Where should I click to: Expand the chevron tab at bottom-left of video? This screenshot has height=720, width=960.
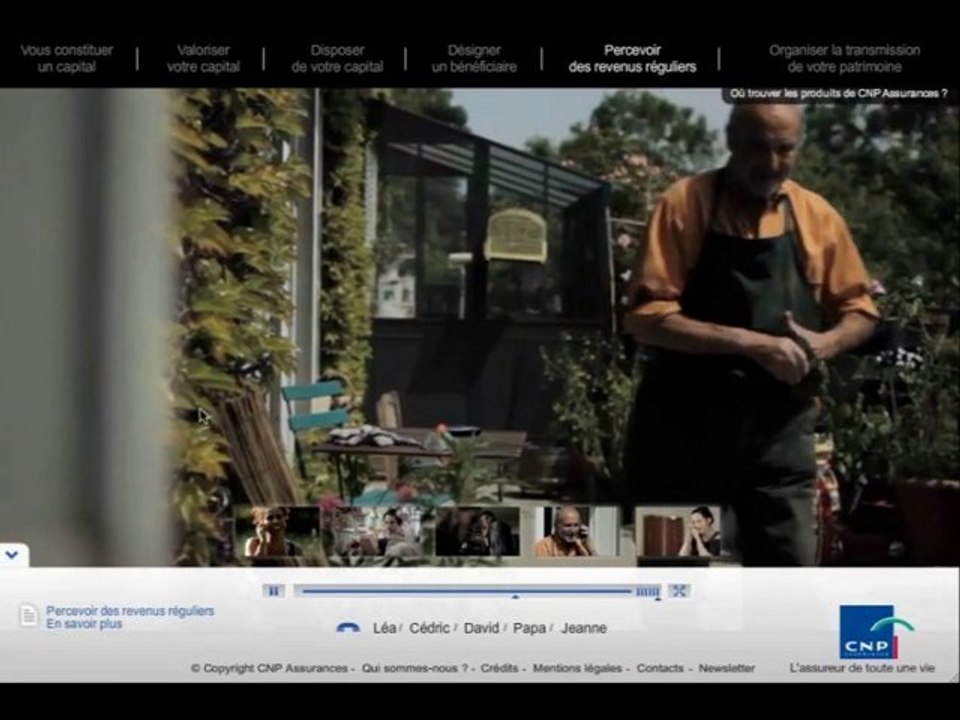click(x=13, y=555)
